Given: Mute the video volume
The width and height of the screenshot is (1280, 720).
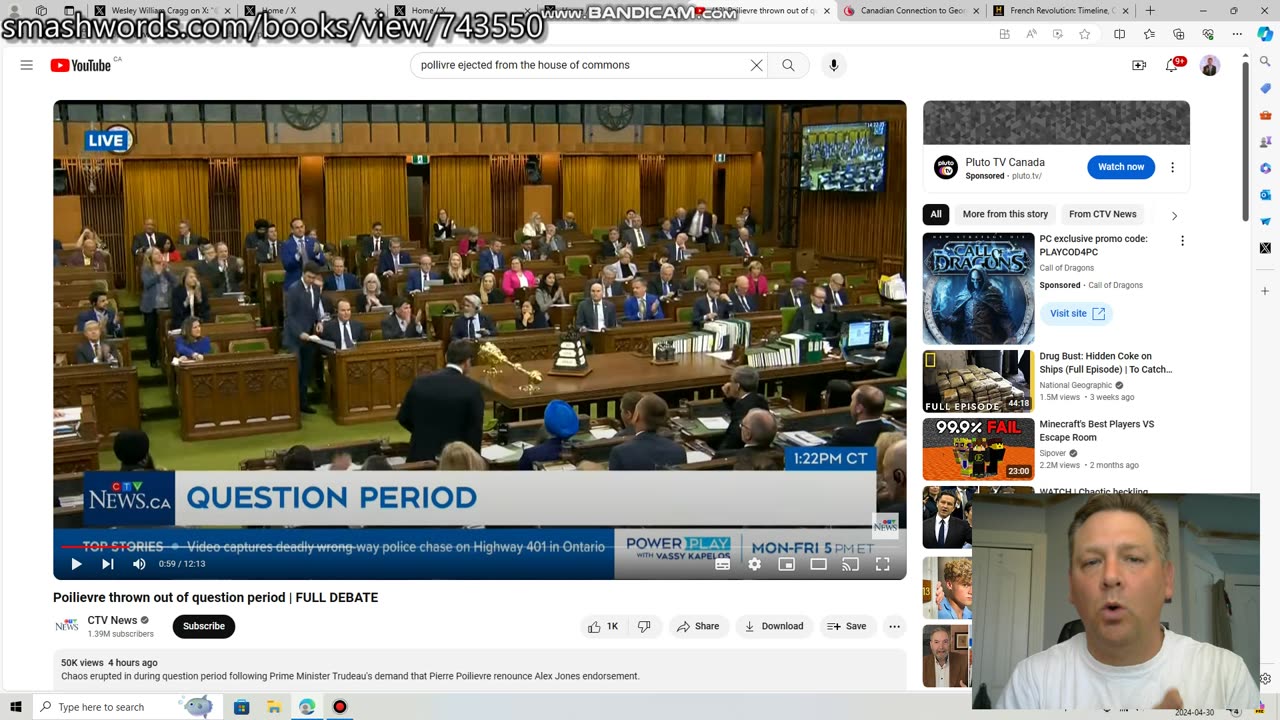Looking at the screenshot, I should (139, 564).
